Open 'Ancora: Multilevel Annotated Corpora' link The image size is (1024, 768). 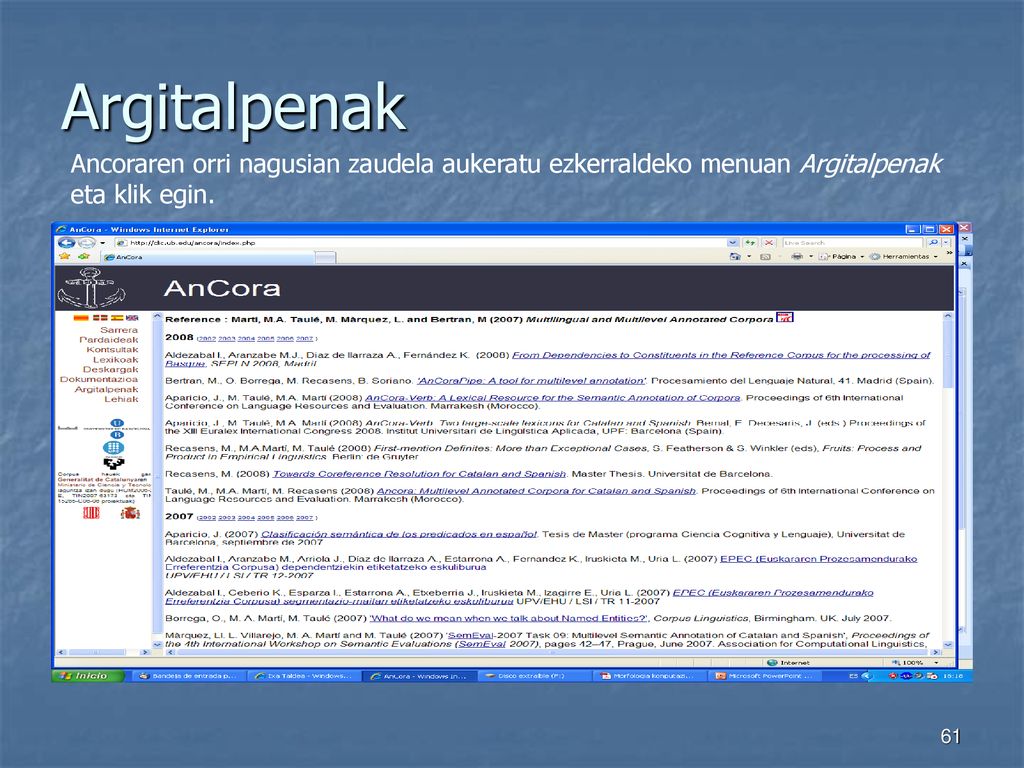click(536, 491)
